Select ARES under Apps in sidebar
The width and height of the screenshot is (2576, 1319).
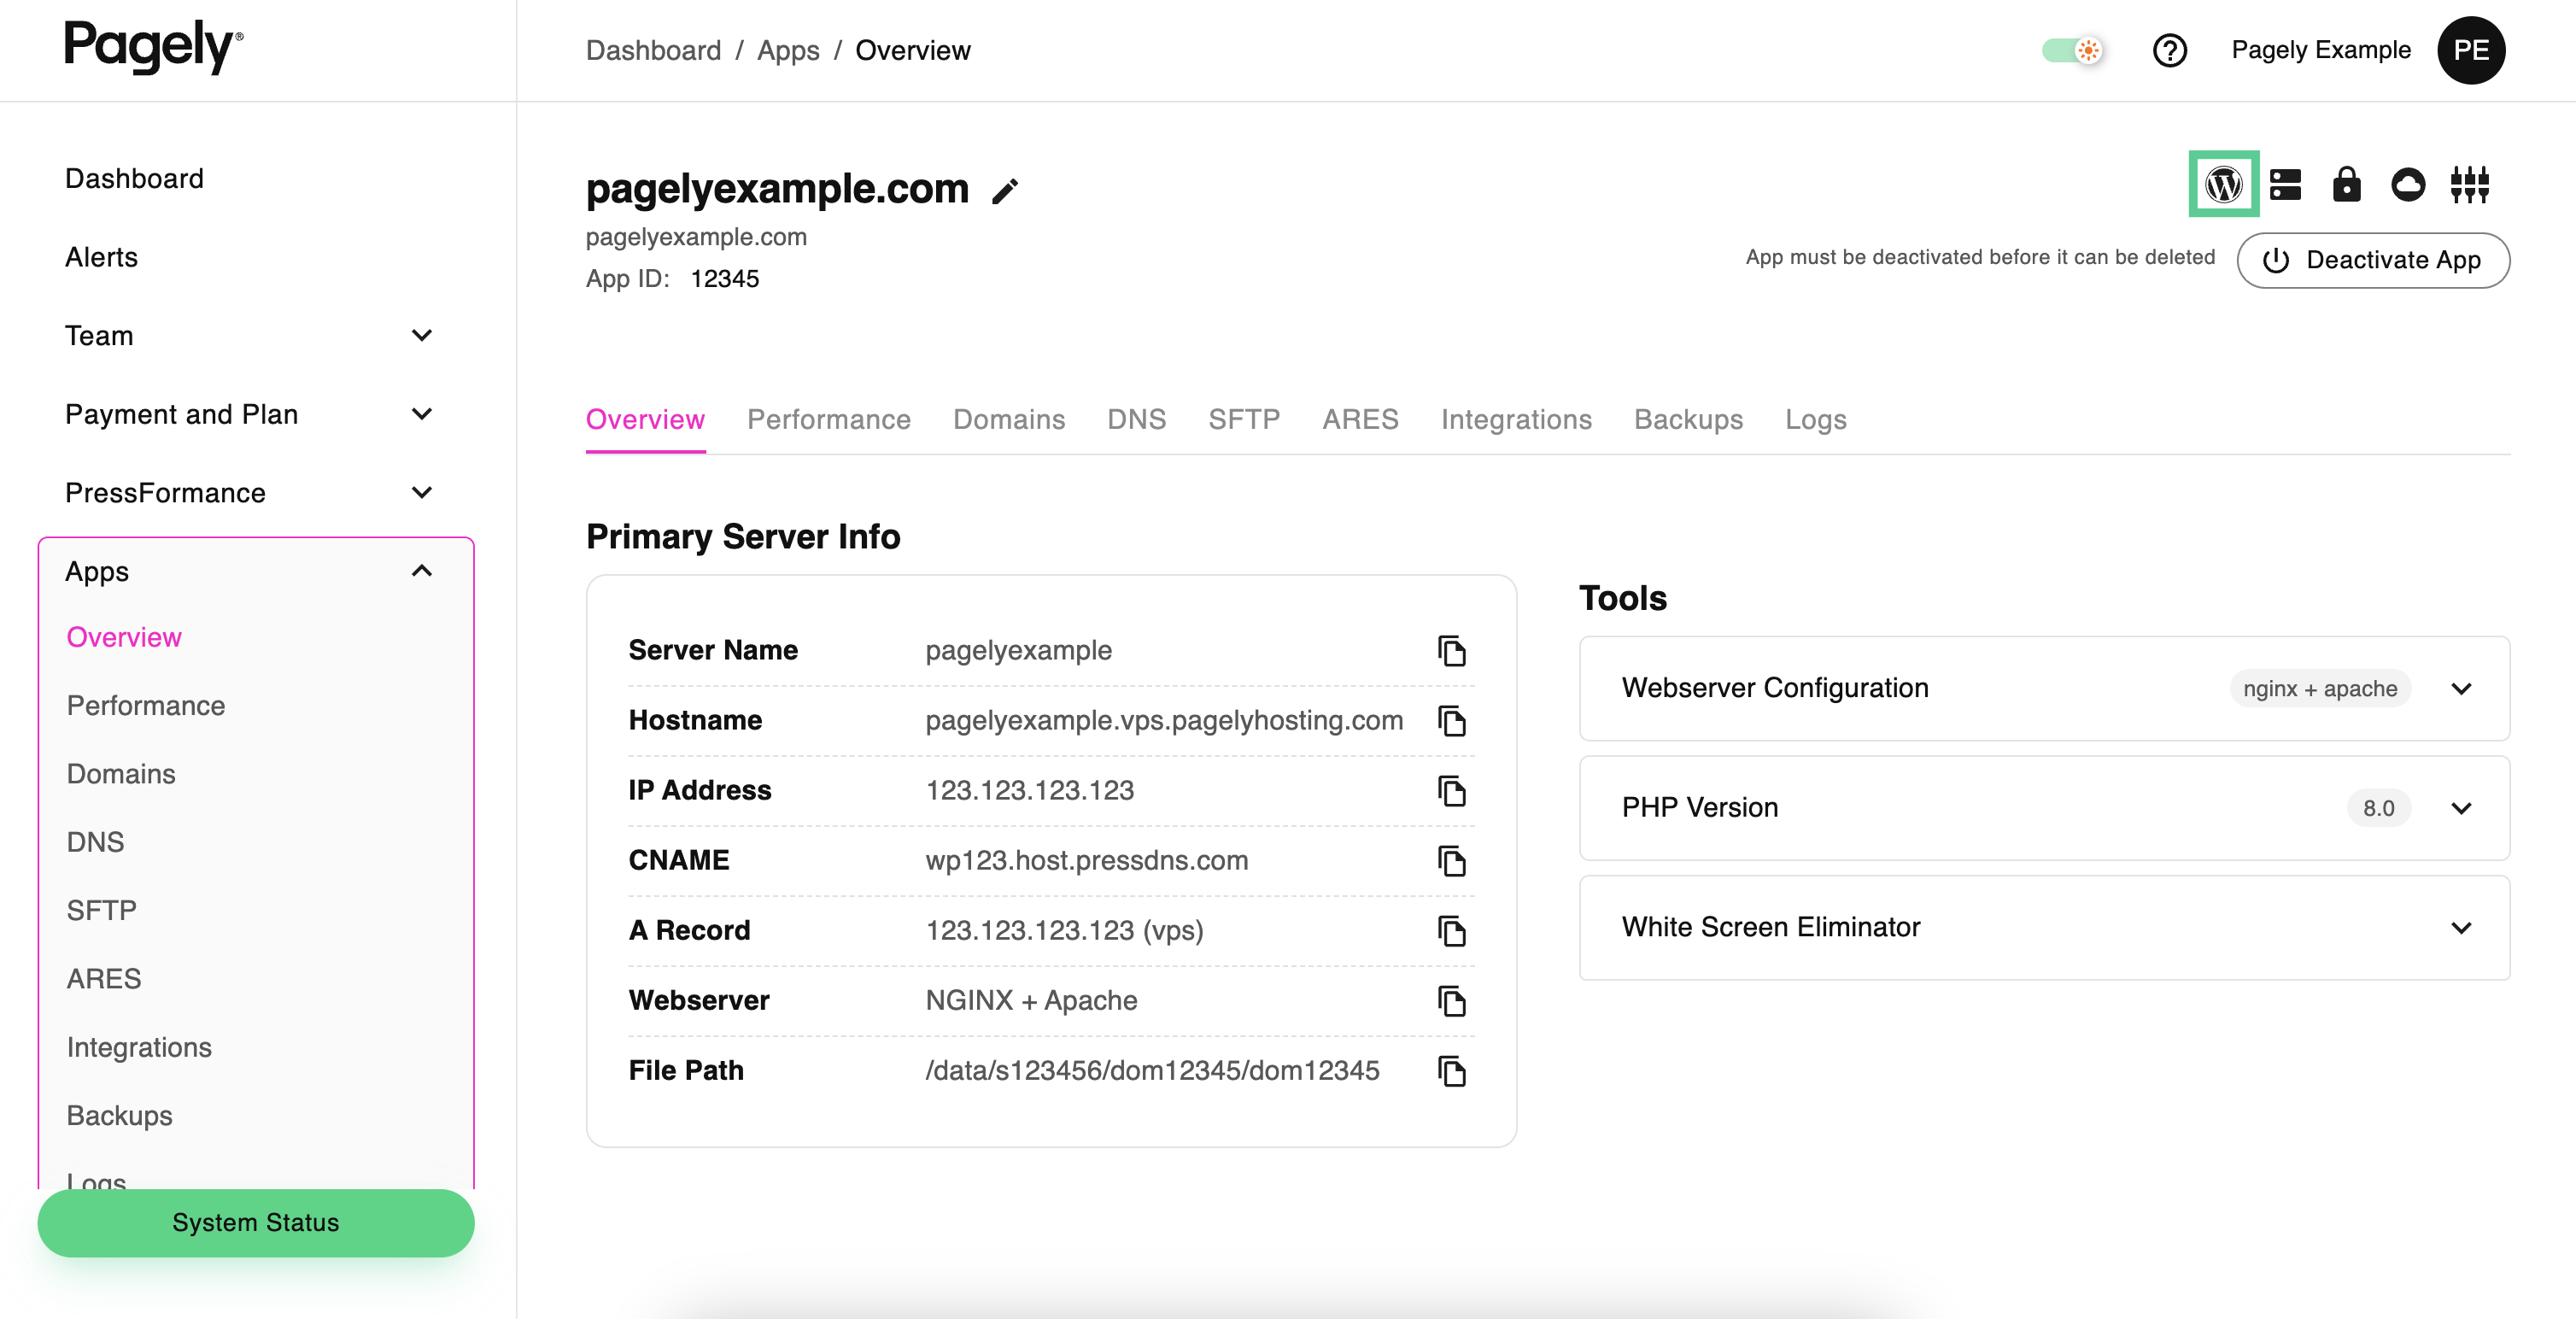point(104,979)
